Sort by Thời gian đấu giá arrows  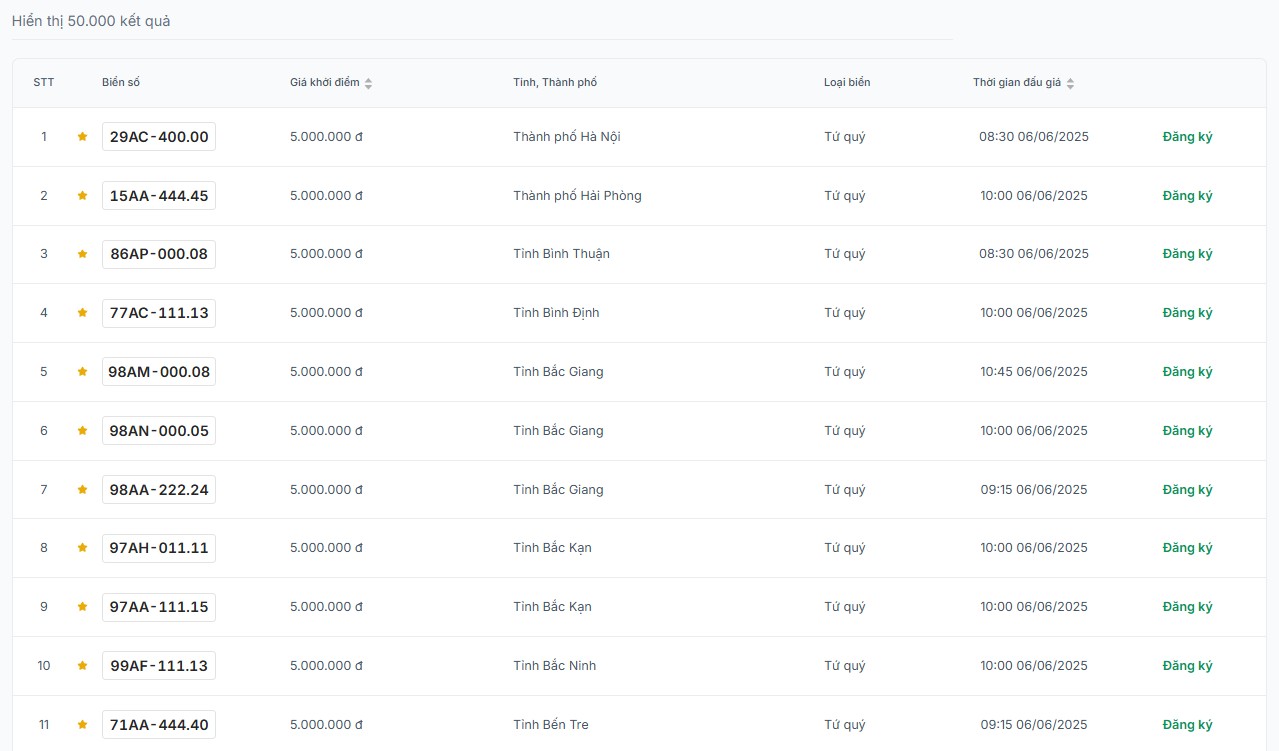(1070, 83)
